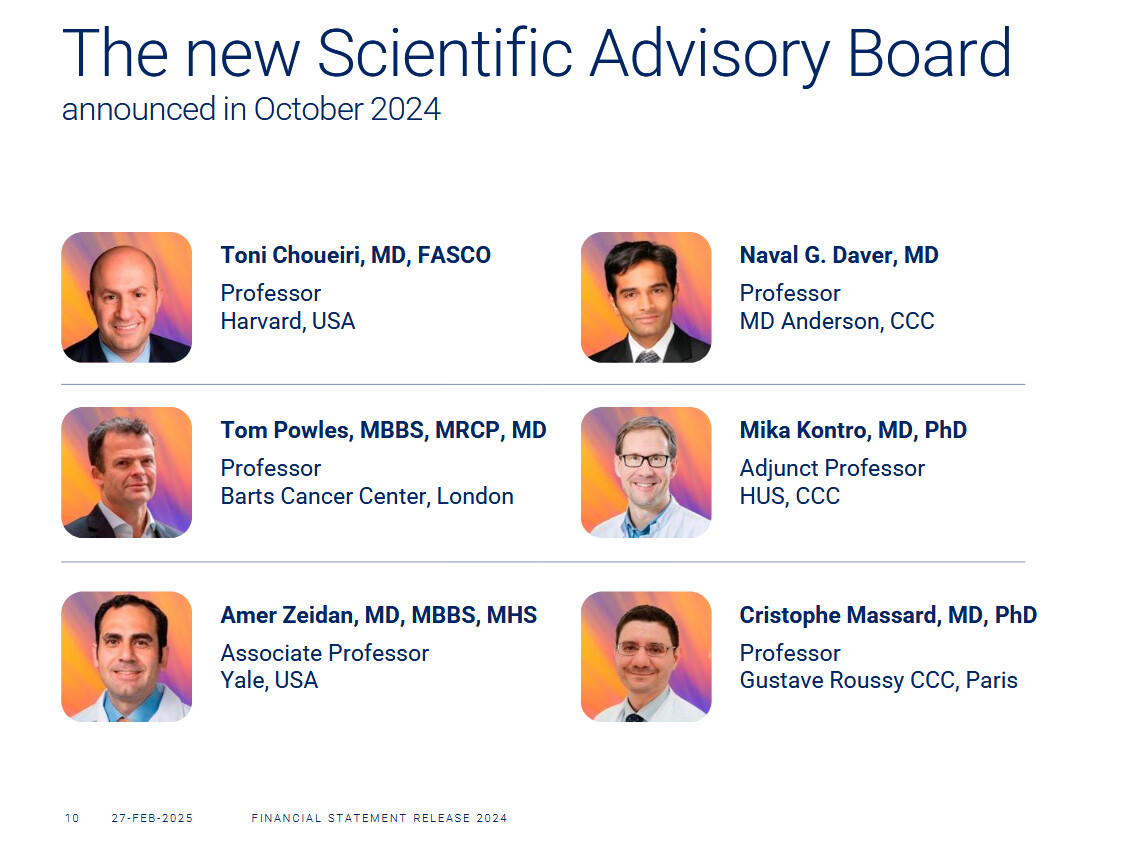Click the slide number 10 in footer
This screenshot has width=1122, height=853.
(x=71, y=818)
